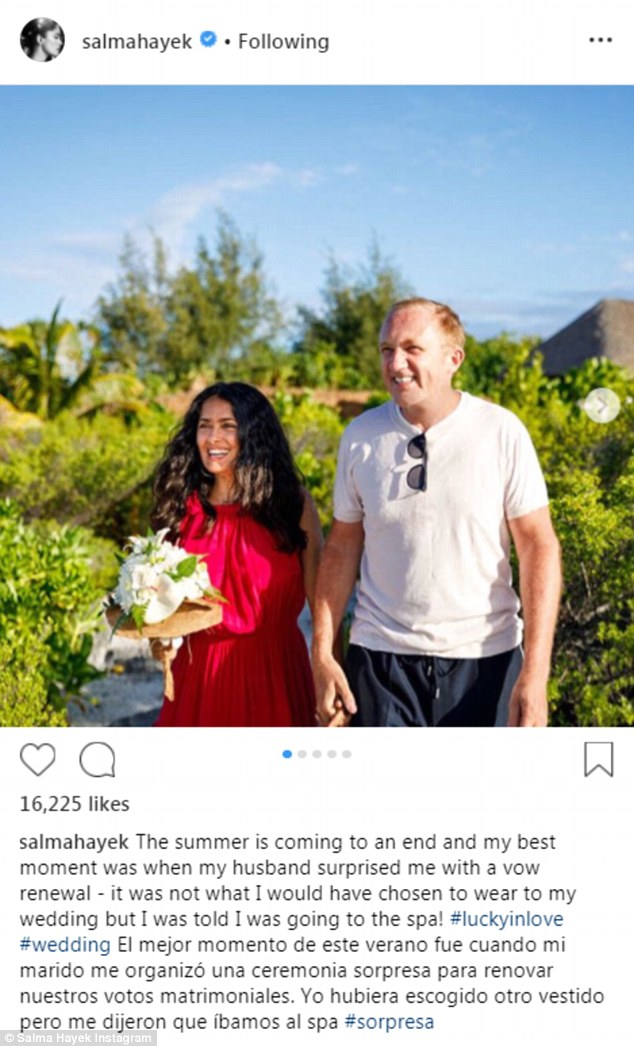
Task: Open the #wedding hashtag
Action: coord(65,945)
